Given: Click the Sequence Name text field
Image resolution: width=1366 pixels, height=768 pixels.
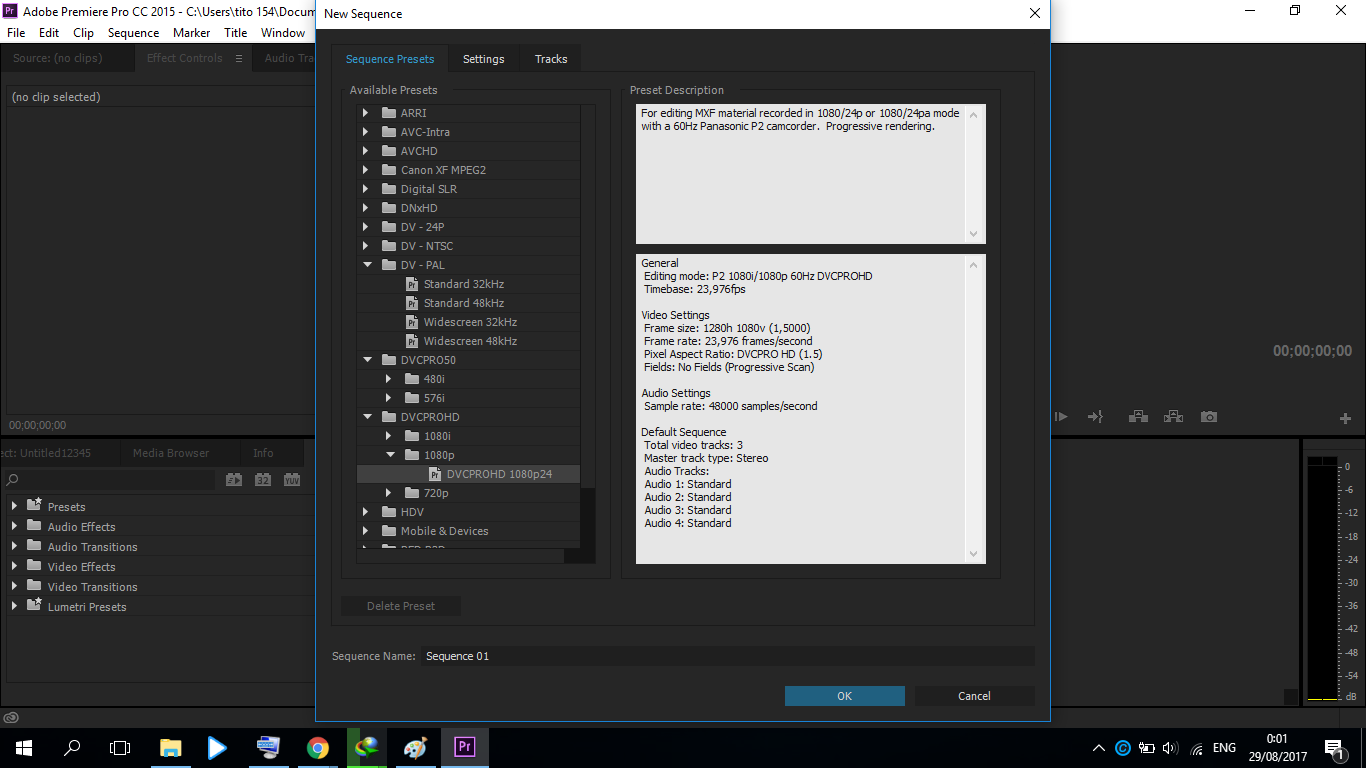Looking at the screenshot, I should tap(727, 656).
